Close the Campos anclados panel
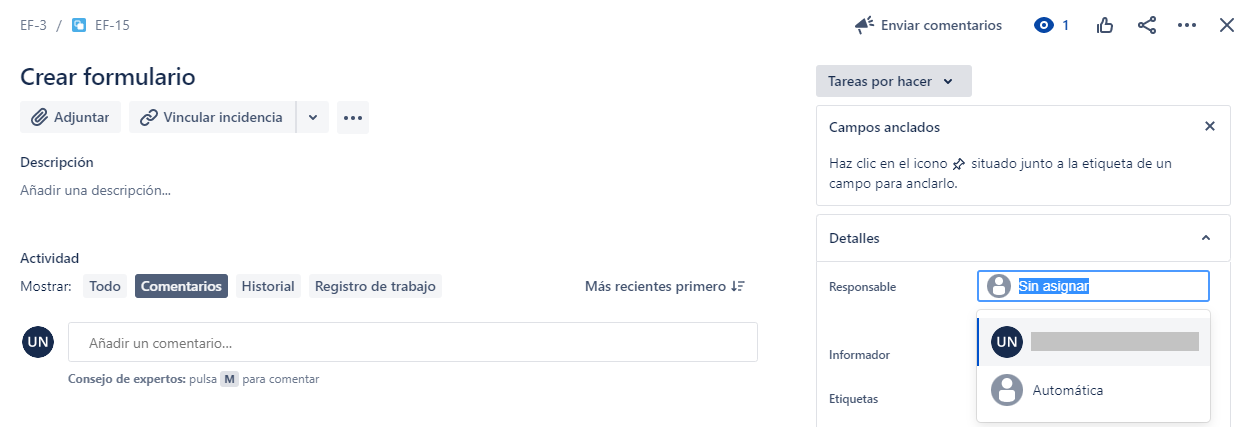Image resolution: width=1242 pixels, height=427 pixels. 1210,127
